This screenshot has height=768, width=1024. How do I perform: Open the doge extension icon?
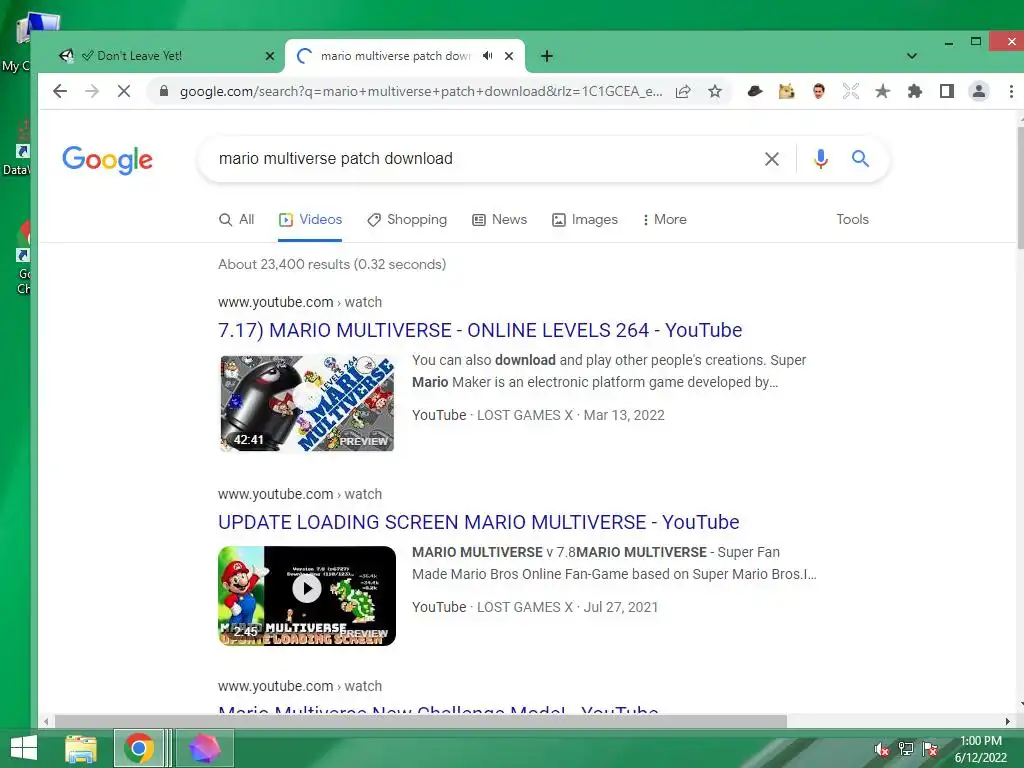point(787,91)
